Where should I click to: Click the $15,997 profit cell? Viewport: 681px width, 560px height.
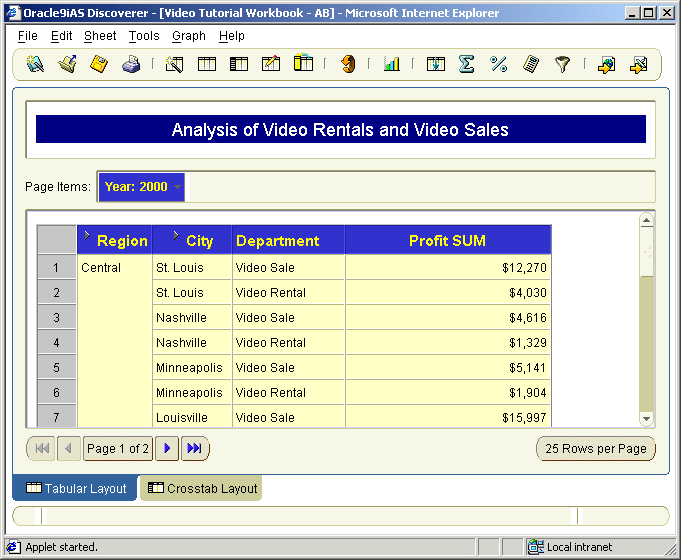pos(448,417)
